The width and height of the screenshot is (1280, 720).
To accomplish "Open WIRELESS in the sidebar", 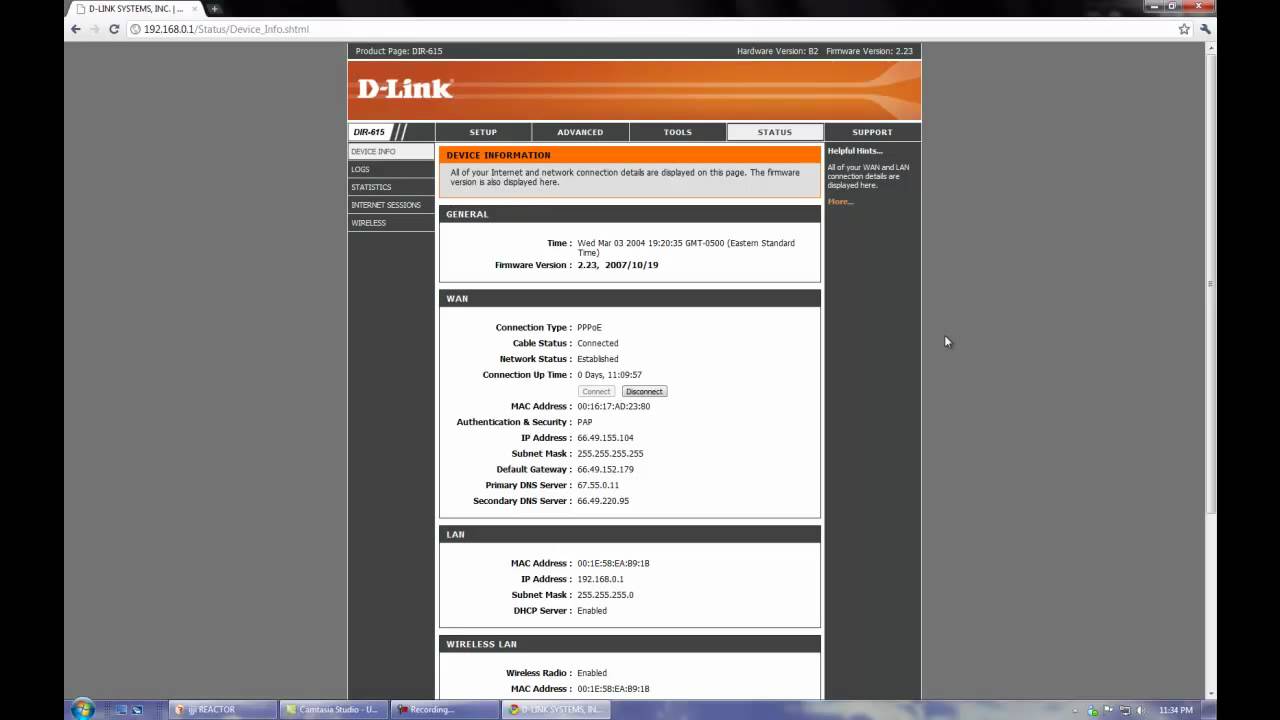I will [391, 223].
